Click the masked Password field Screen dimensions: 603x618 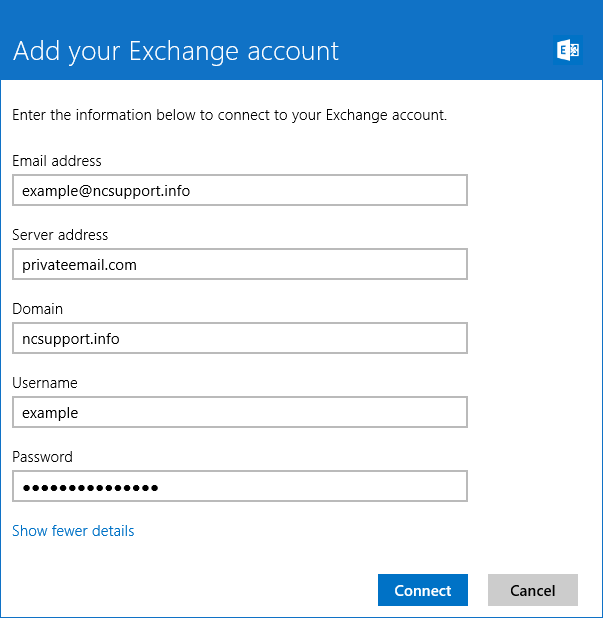(240, 486)
